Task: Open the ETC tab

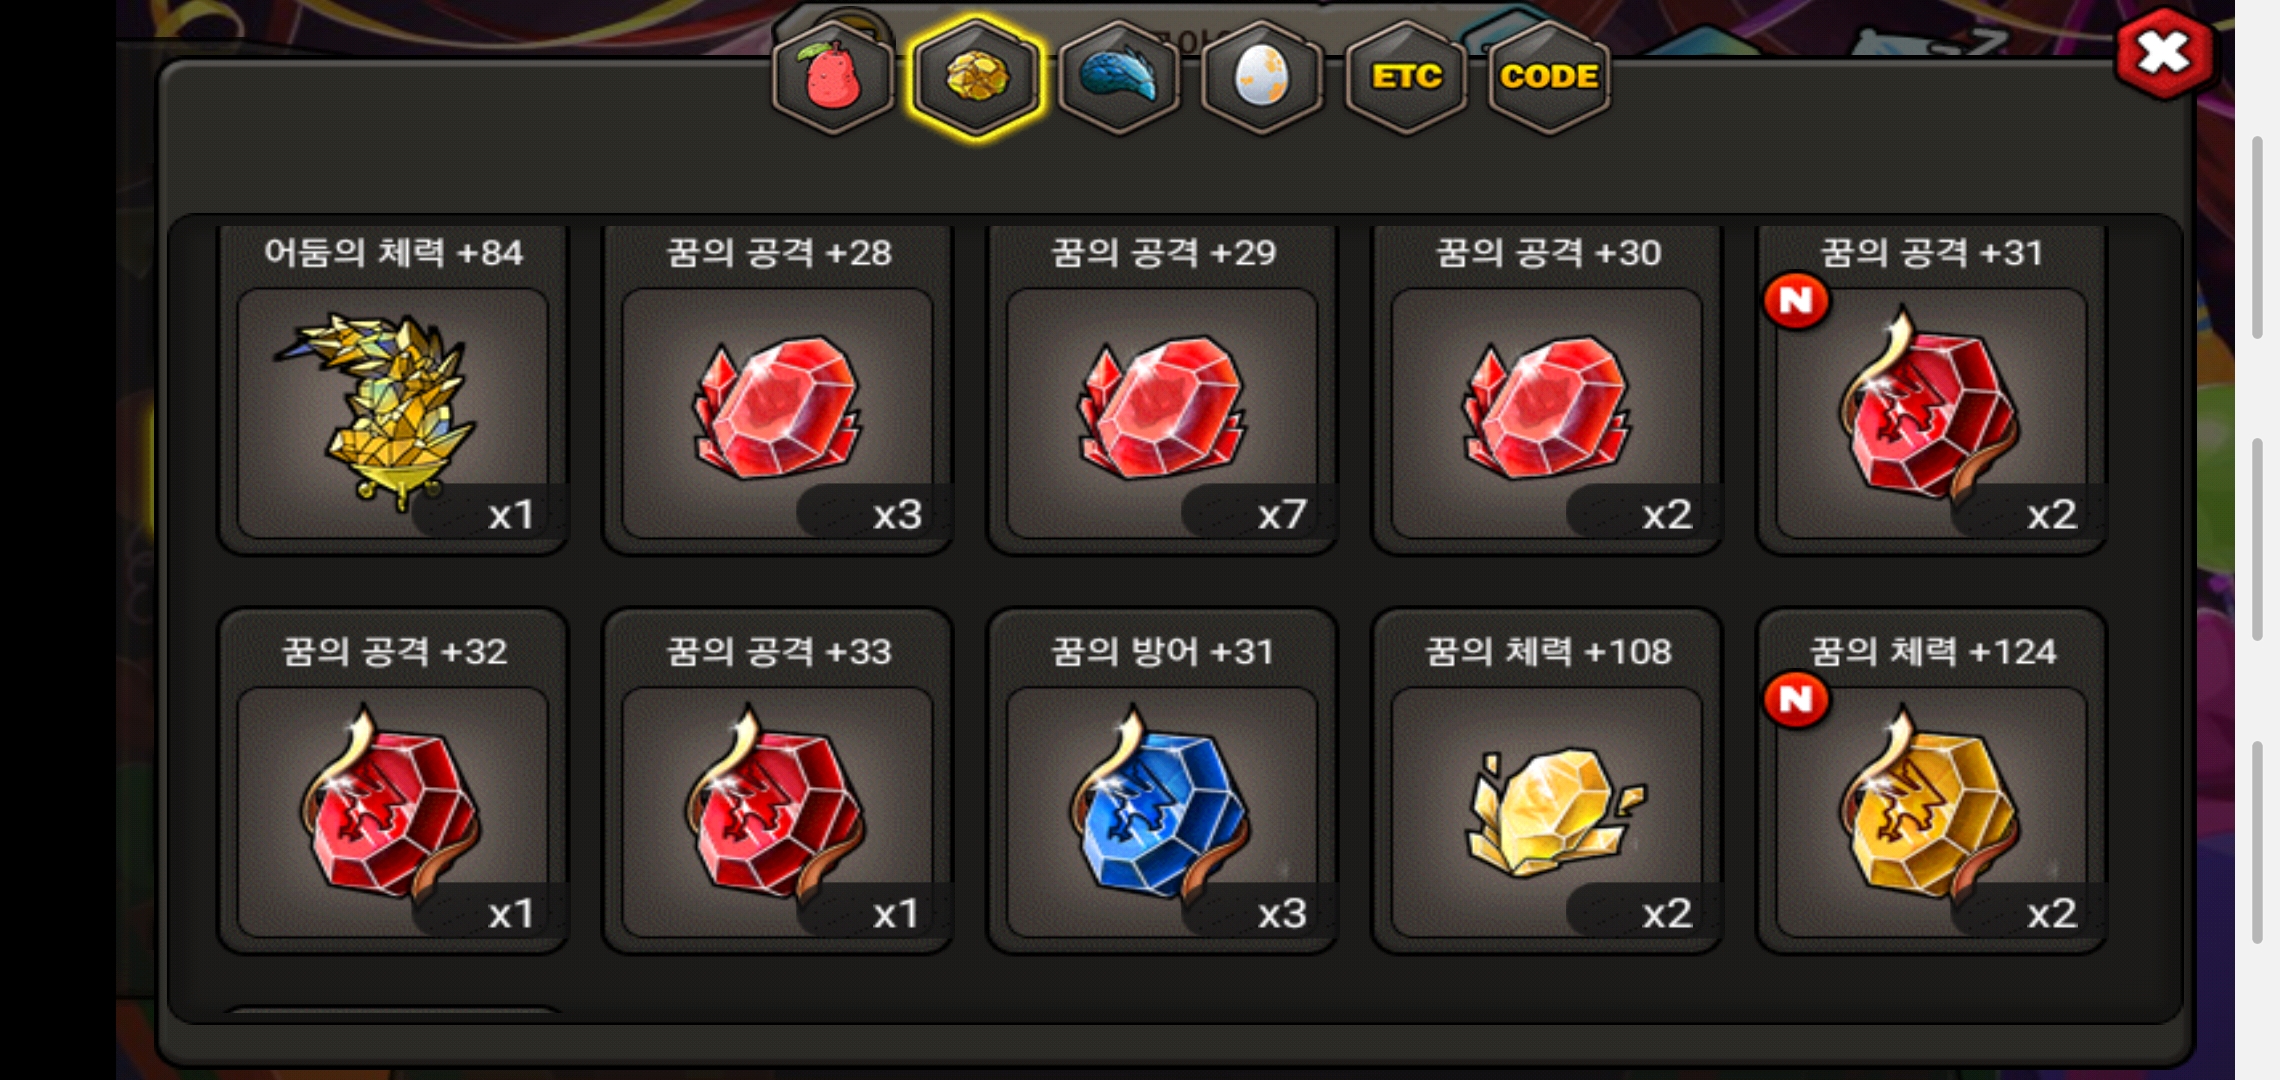Action: click(x=1406, y=78)
